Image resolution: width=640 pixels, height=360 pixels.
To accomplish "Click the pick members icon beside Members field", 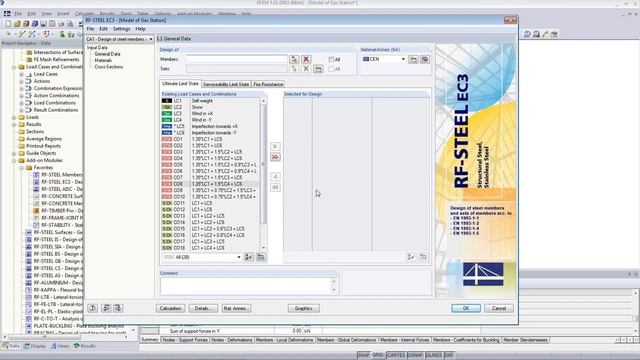I will coord(294,59).
